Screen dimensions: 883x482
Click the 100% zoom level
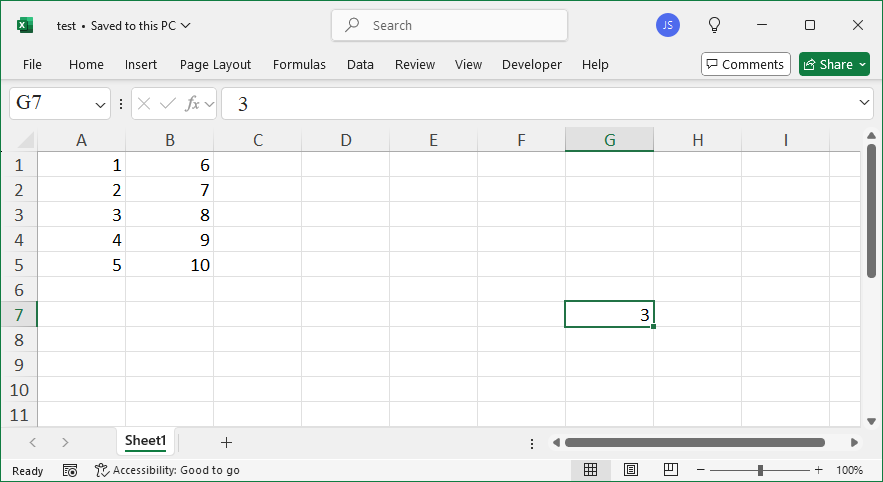pyautogui.click(x=849, y=470)
